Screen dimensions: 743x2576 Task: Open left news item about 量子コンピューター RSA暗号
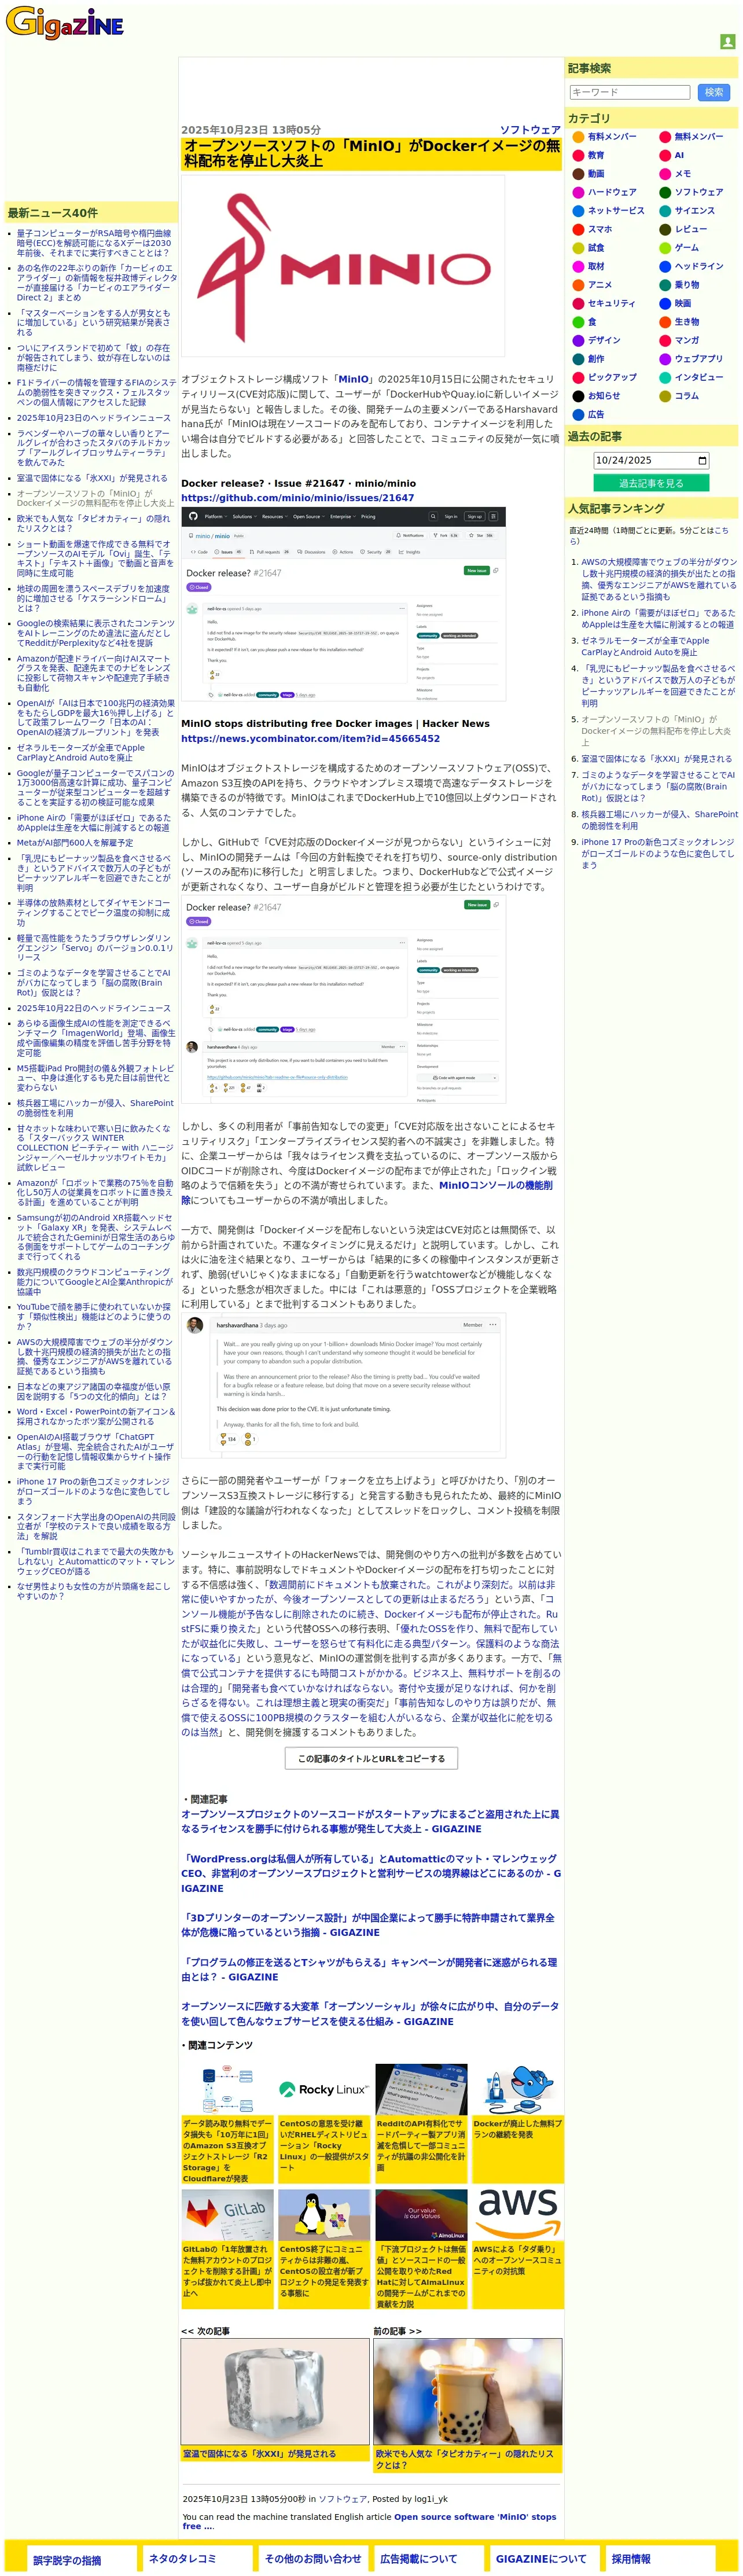click(94, 243)
